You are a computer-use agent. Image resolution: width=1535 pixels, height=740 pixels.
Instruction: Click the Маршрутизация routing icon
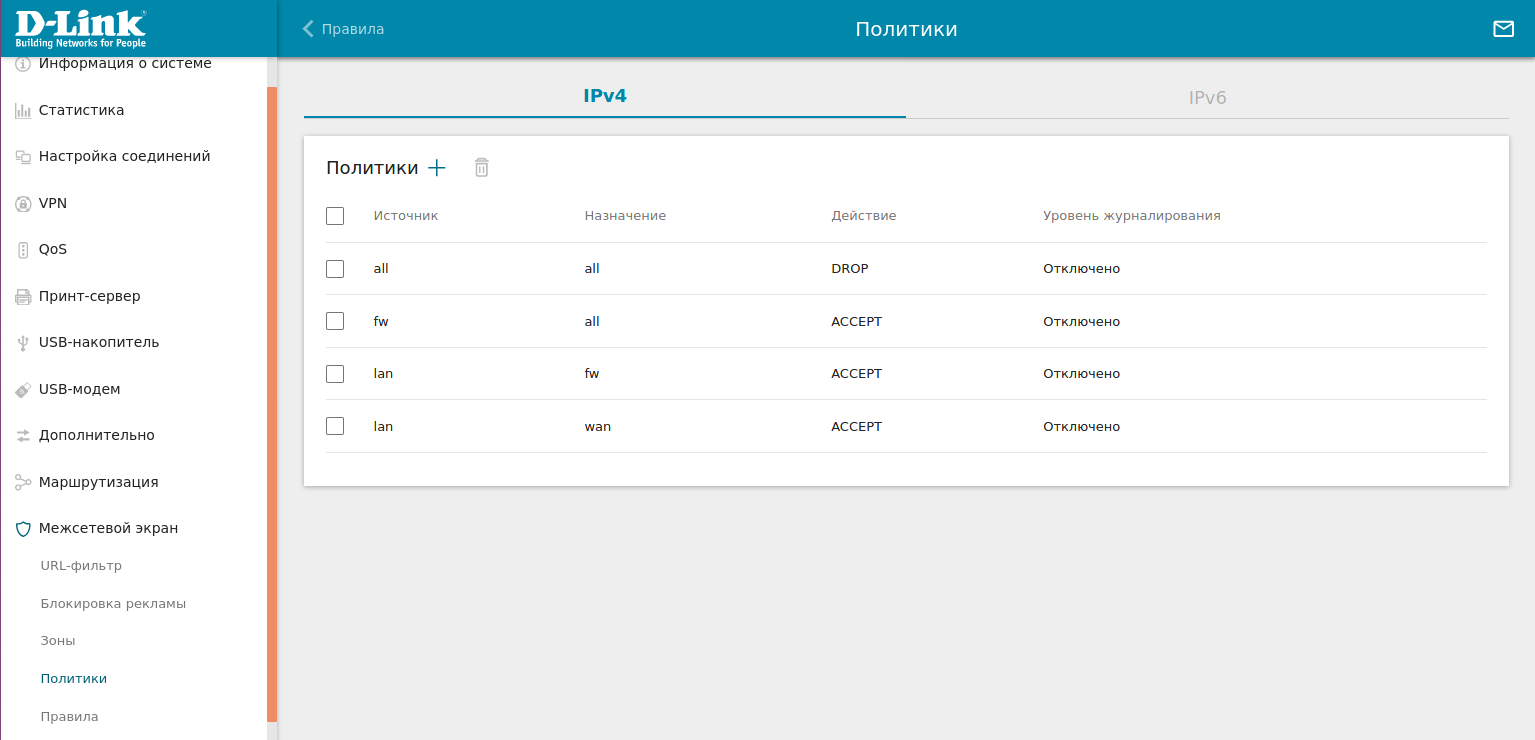point(23,483)
